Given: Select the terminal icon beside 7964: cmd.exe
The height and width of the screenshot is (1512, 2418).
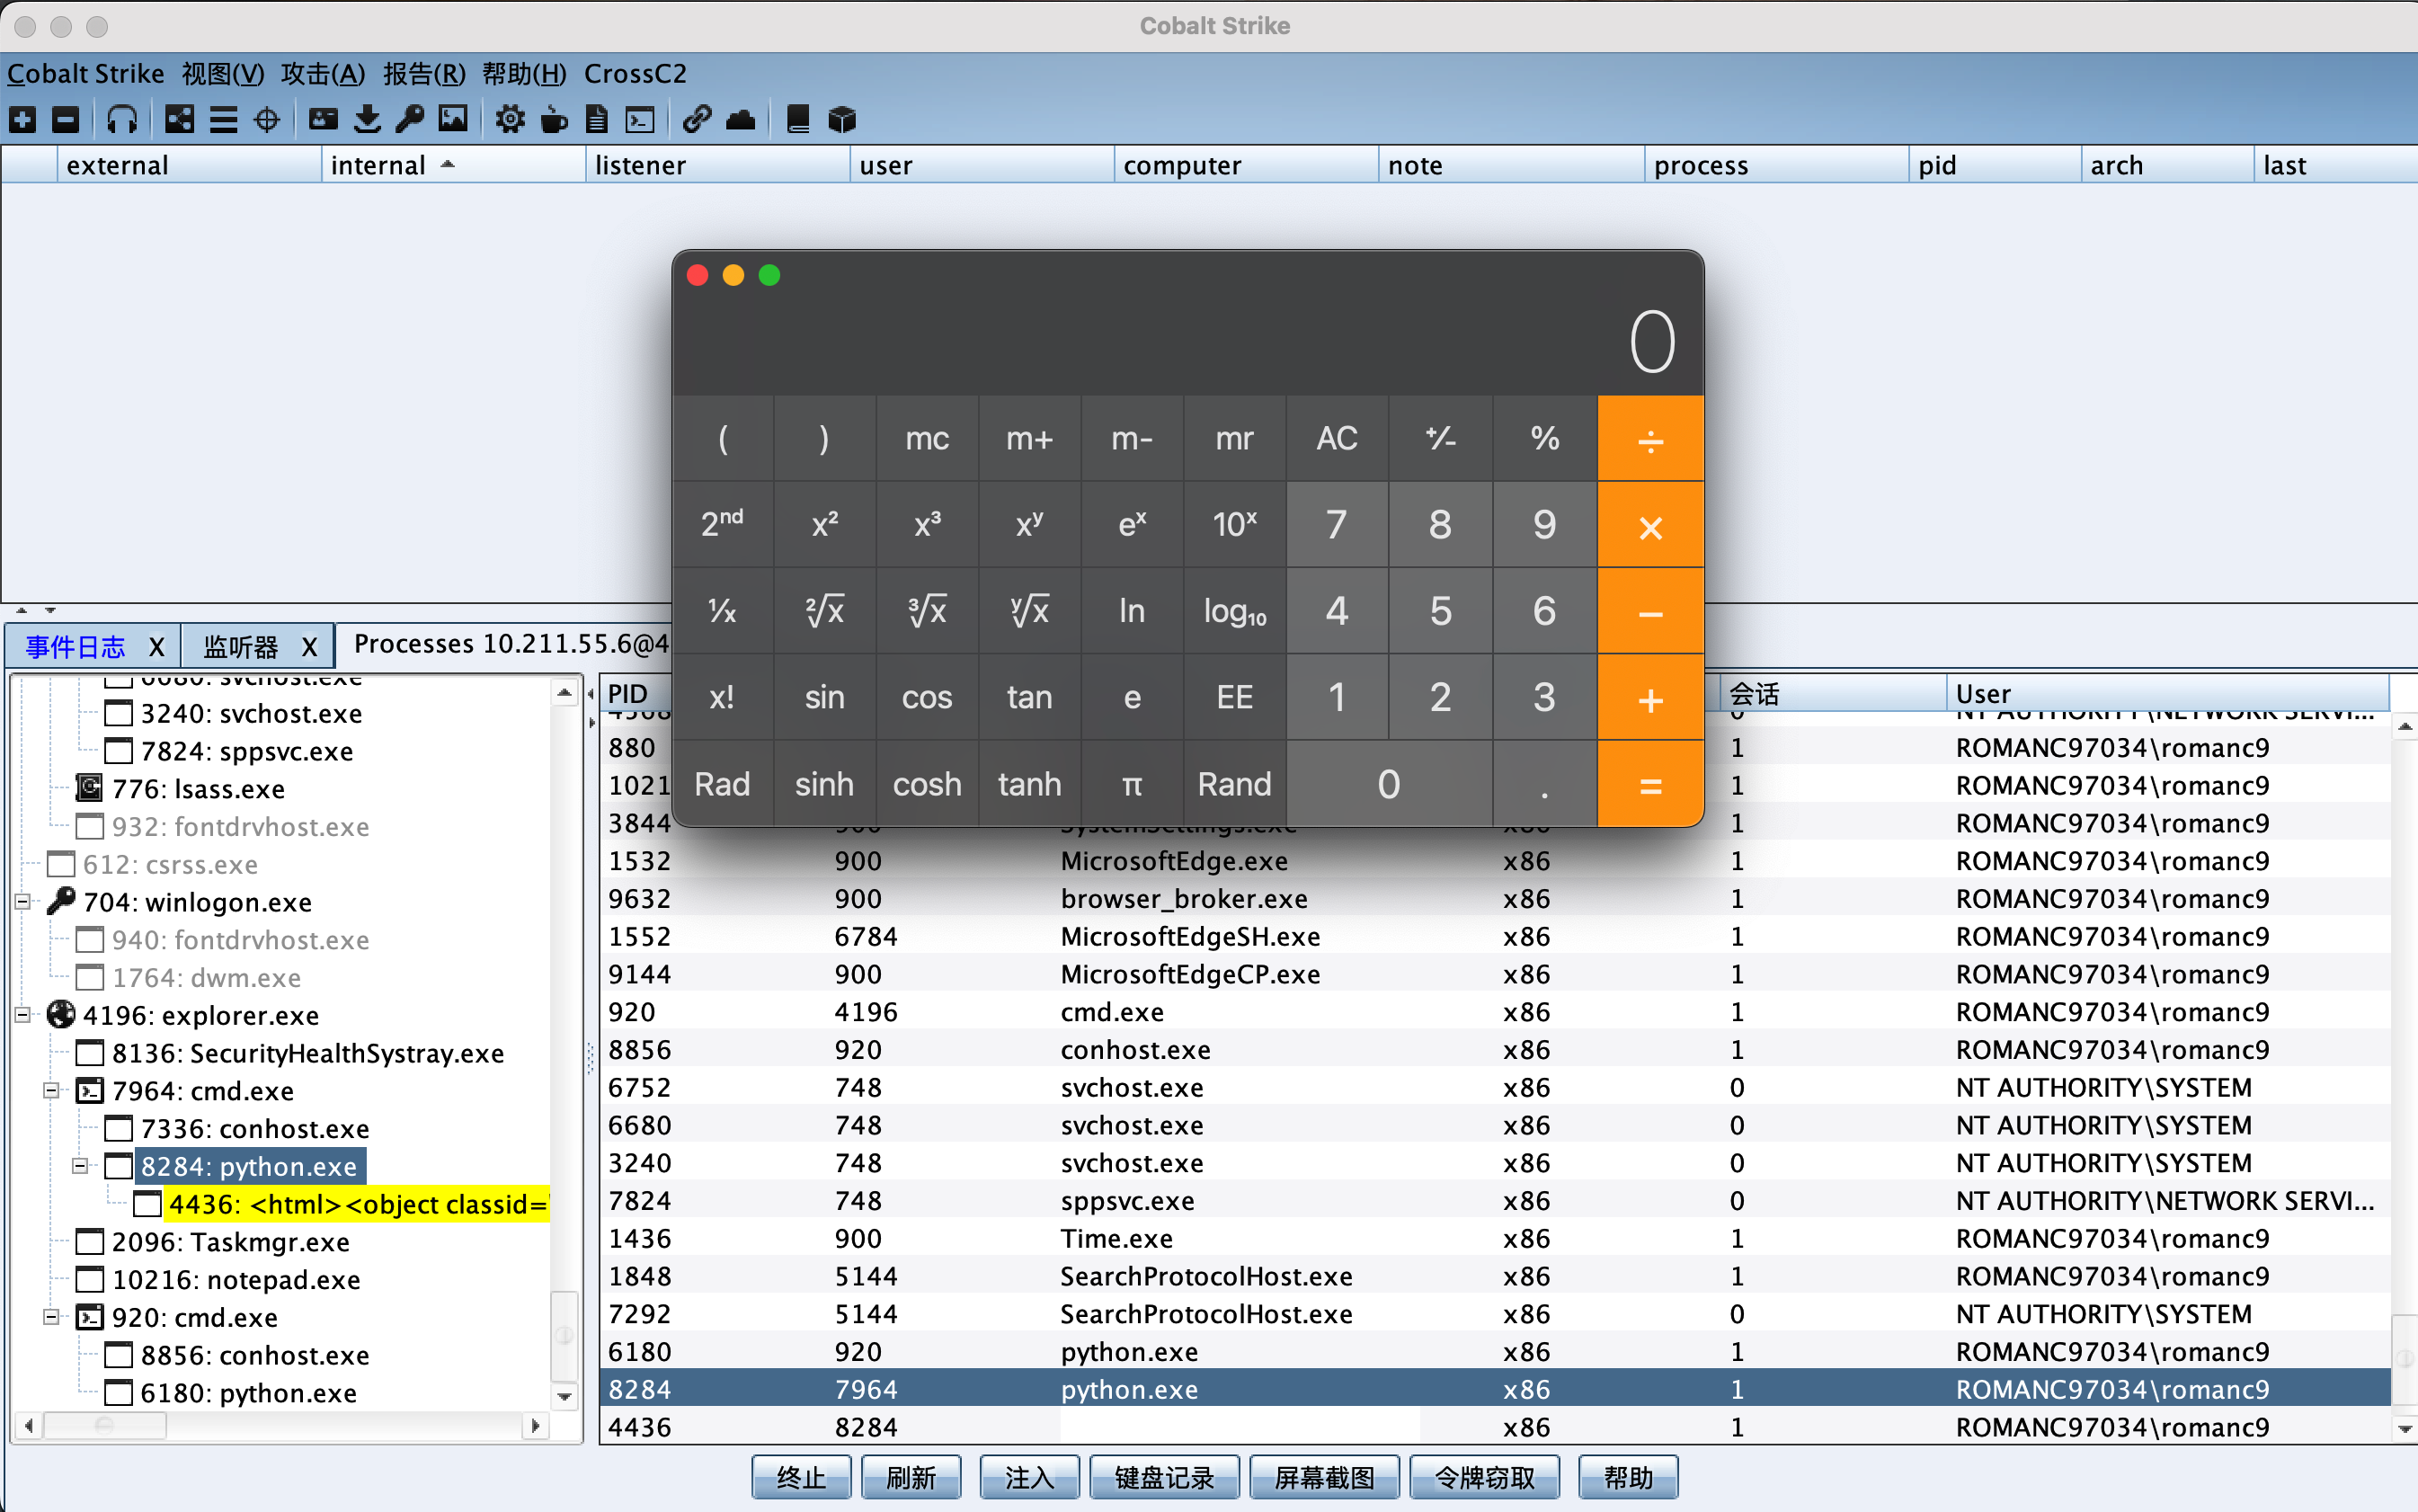Looking at the screenshot, I should pos(90,1090).
